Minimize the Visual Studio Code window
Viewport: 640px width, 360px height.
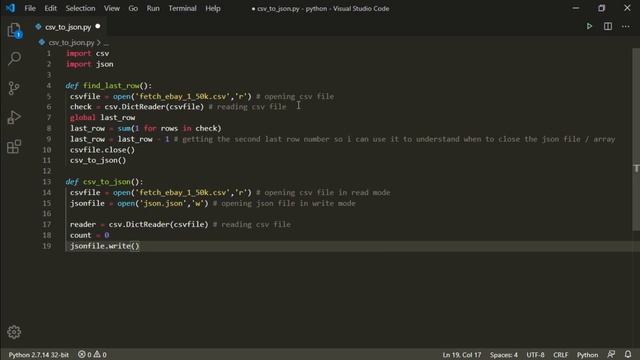(576, 8)
